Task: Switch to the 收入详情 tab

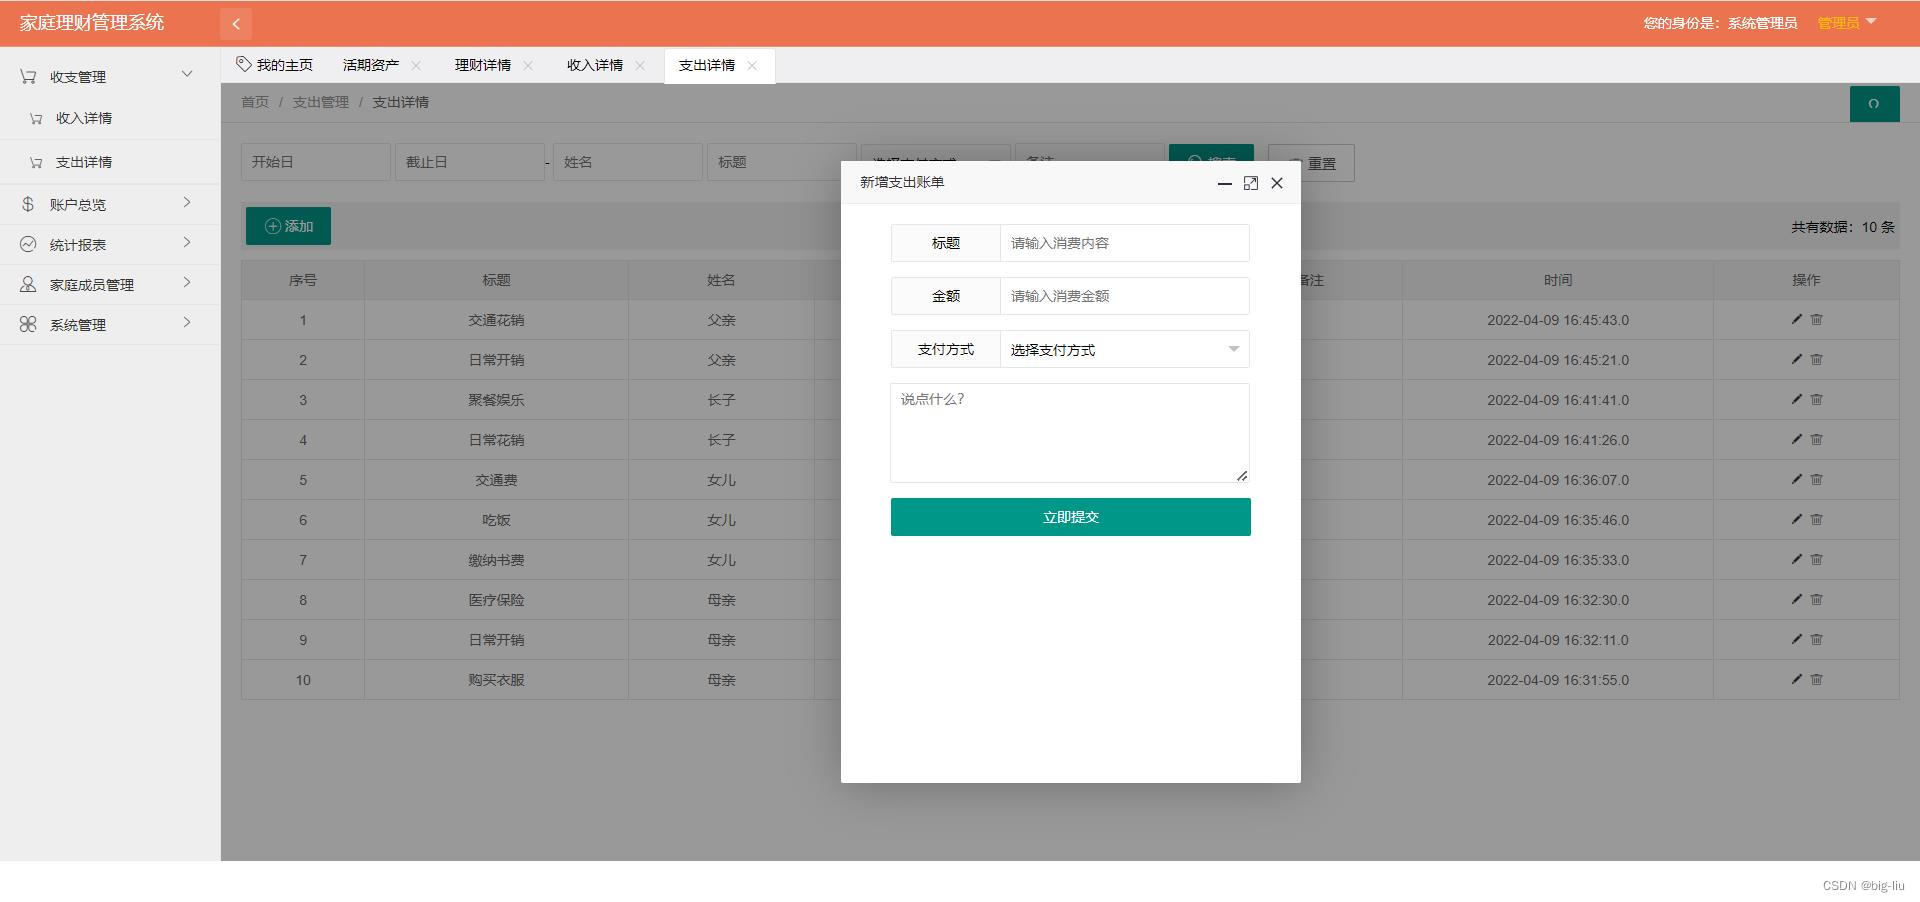Action: pos(595,65)
